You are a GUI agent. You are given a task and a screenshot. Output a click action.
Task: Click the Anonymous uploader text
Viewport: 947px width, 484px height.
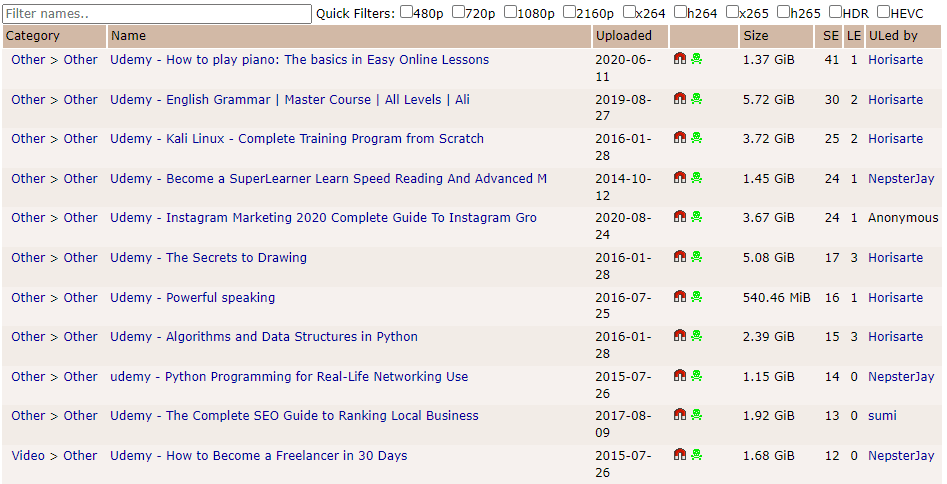pos(904,218)
